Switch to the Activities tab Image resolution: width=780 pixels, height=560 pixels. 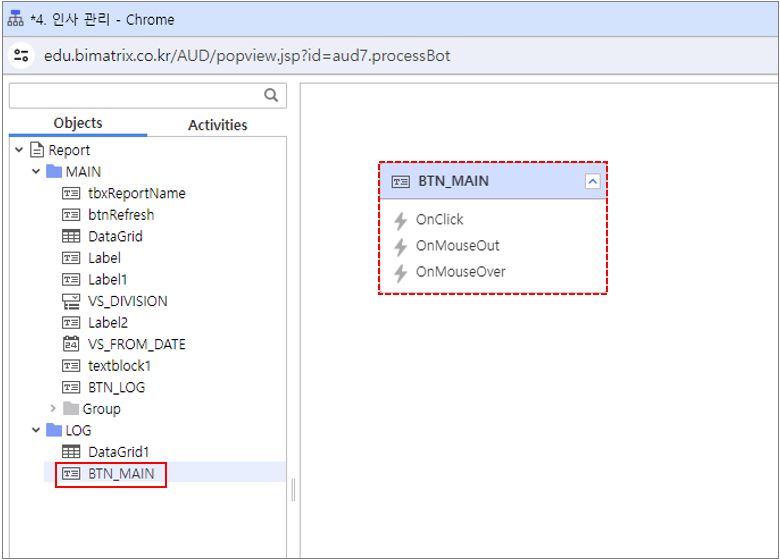click(217, 125)
